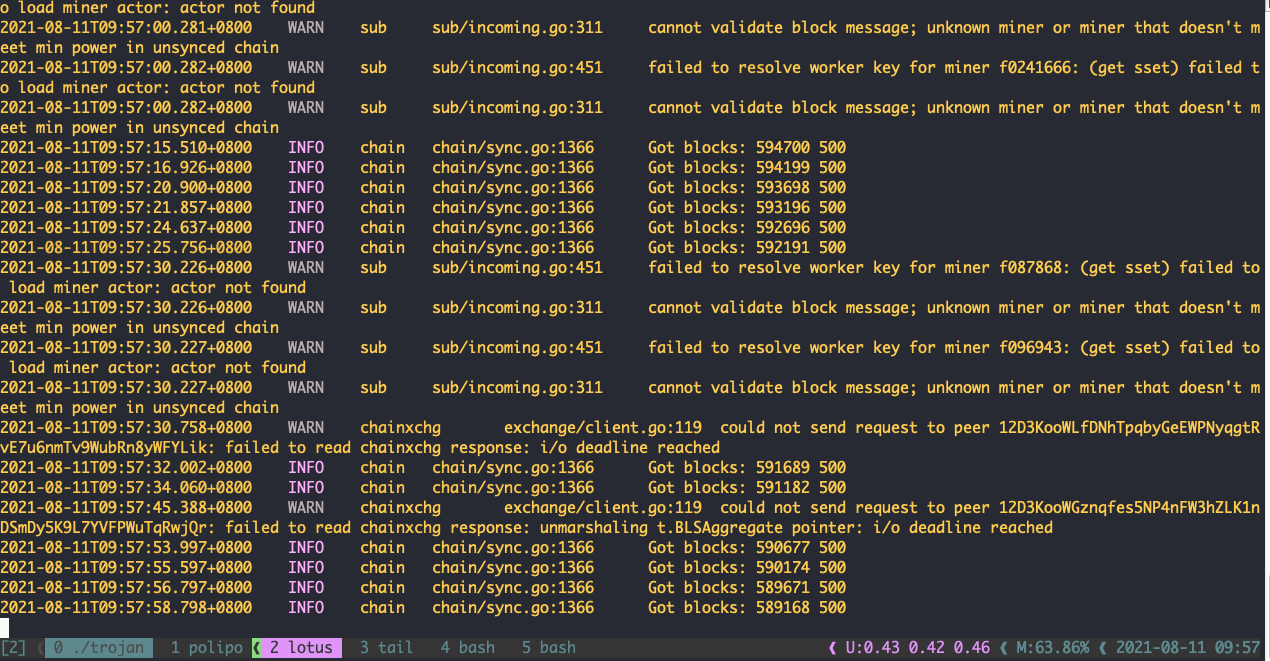This screenshot has height=661, width=1270.
Task: Click log line Got blocks: 589671 500
Action: [746, 587]
